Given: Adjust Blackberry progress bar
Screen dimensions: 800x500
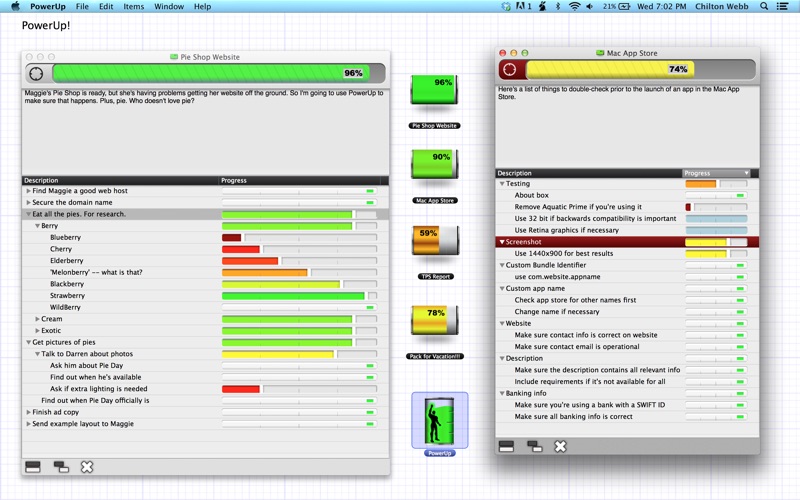Looking at the screenshot, I should 299,284.
